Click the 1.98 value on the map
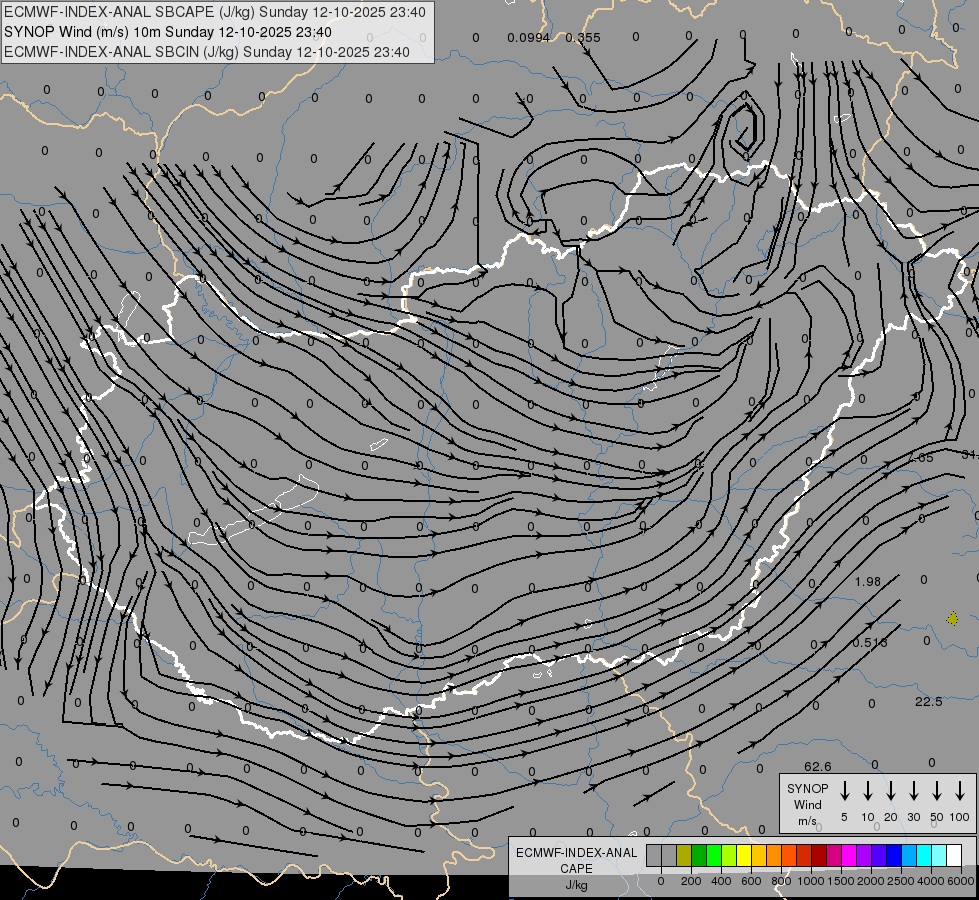Image resolution: width=979 pixels, height=900 pixels. pos(867,581)
